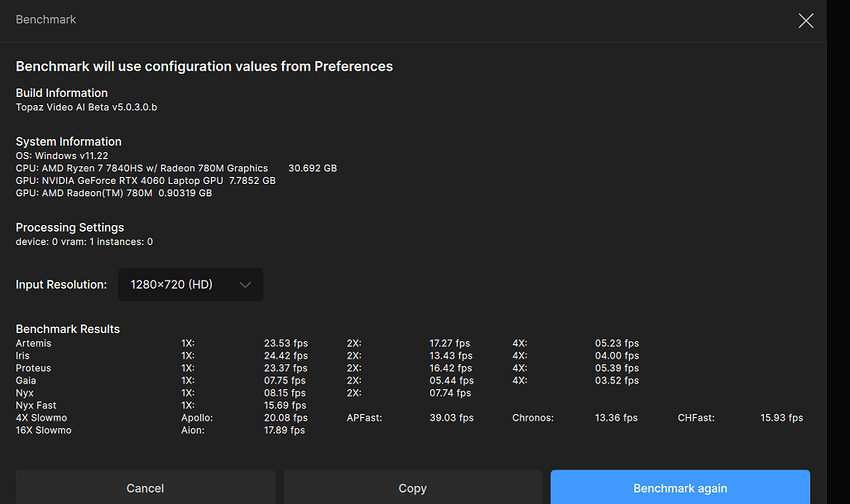Copy the benchmark results
Screen dimensions: 850x504
(x=413, y=488)
